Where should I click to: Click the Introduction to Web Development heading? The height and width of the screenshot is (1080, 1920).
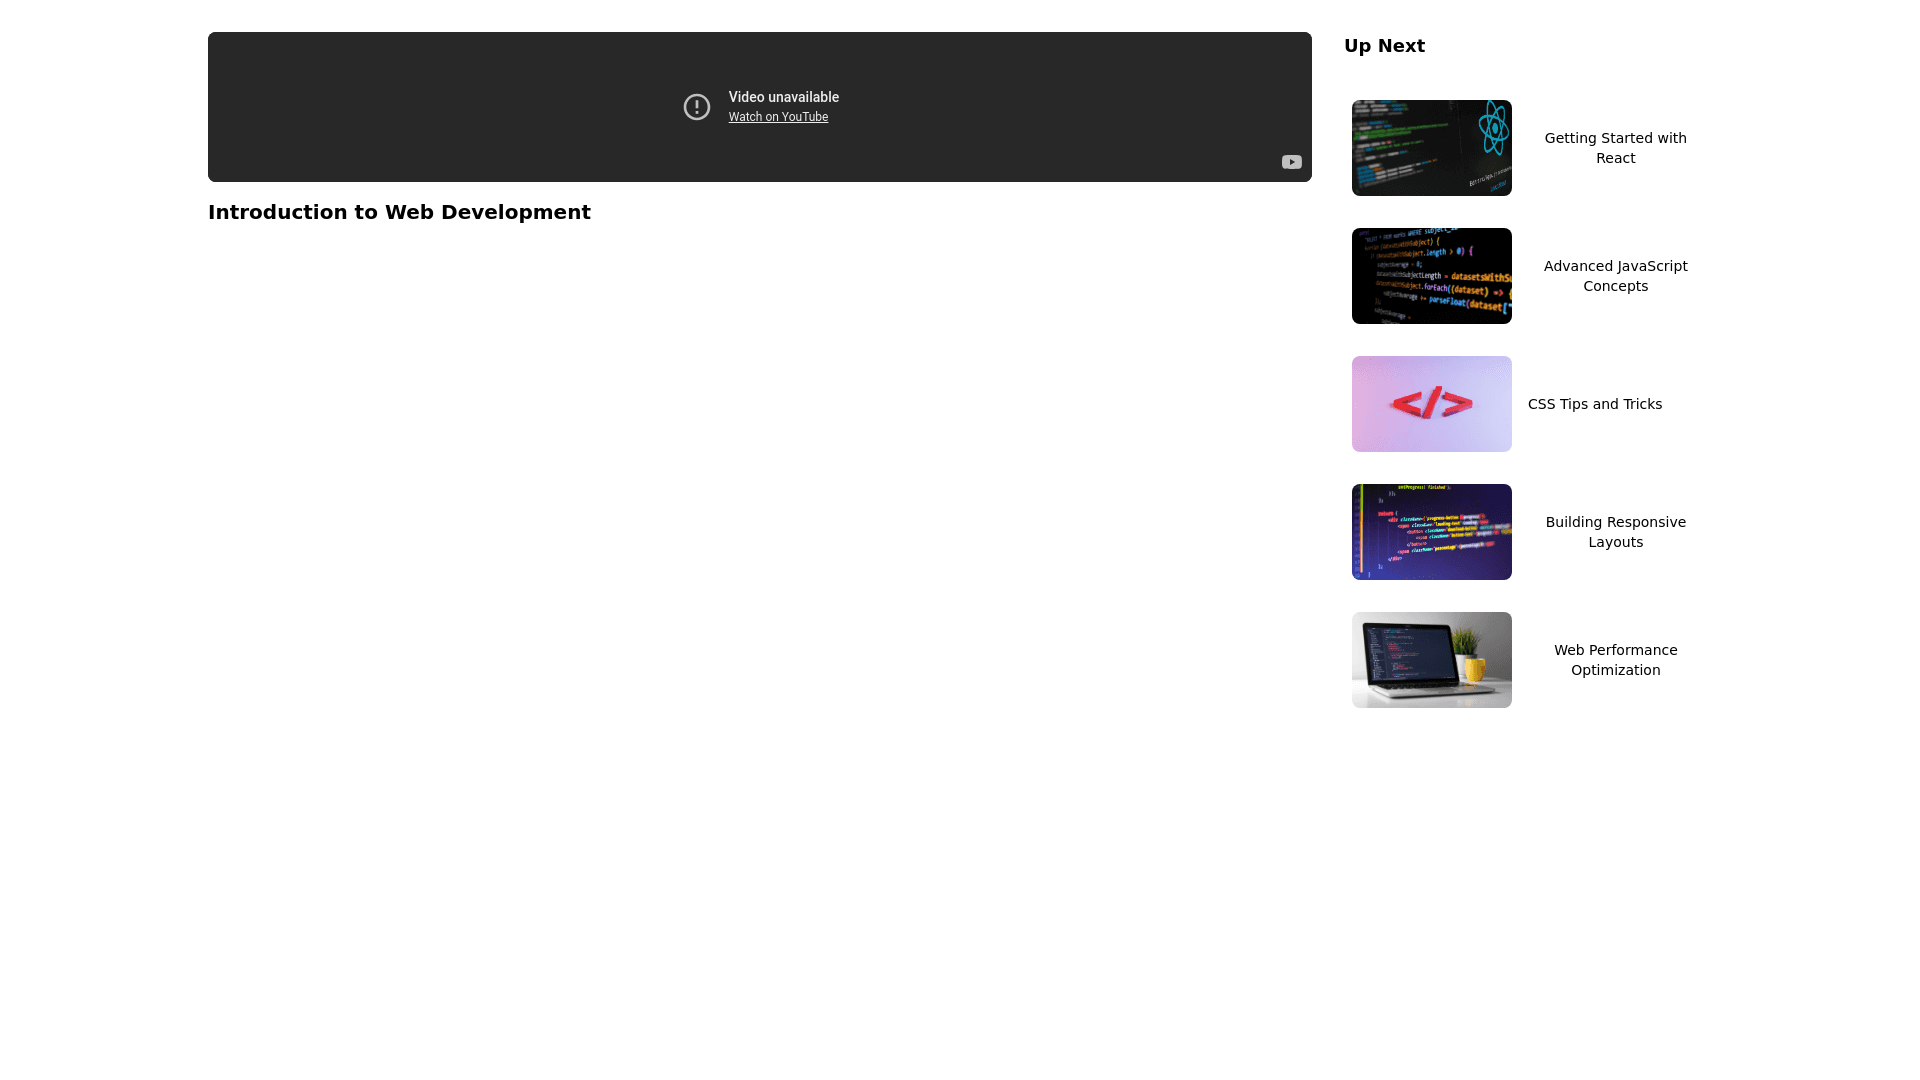(399, 212)
